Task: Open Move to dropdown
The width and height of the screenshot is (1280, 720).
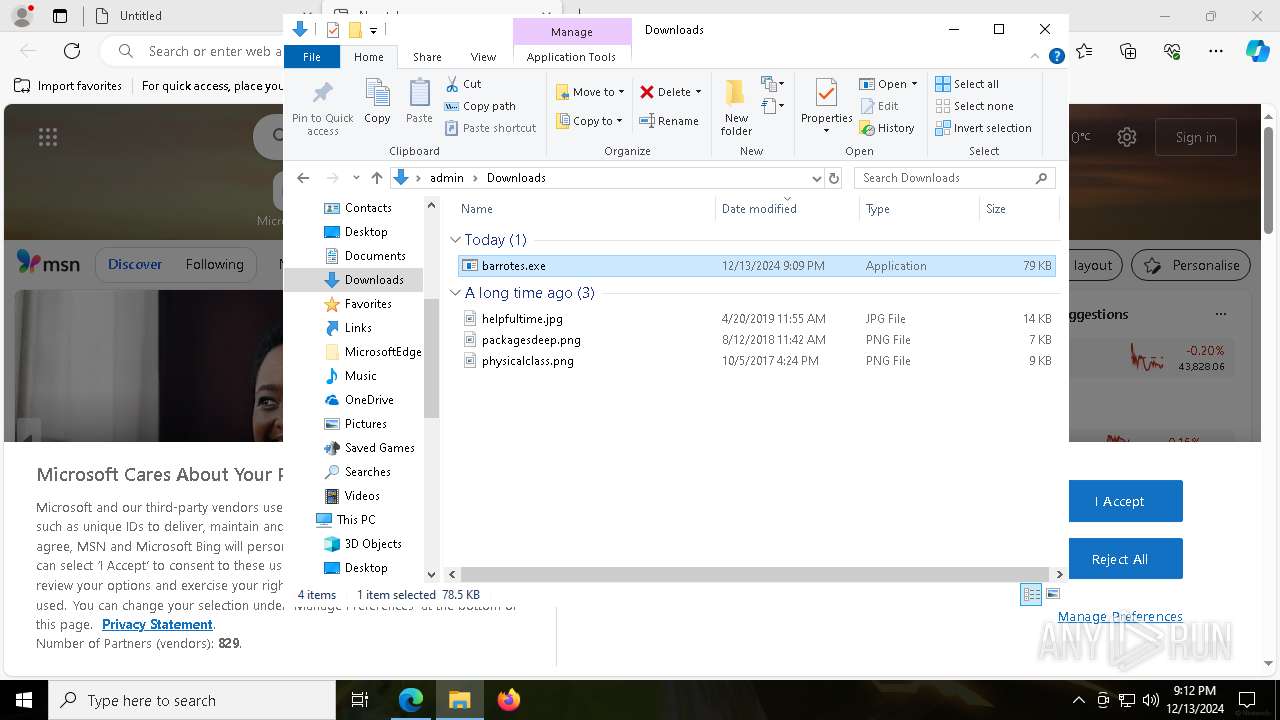Action: pyautogui.click(x=590, y=92)
